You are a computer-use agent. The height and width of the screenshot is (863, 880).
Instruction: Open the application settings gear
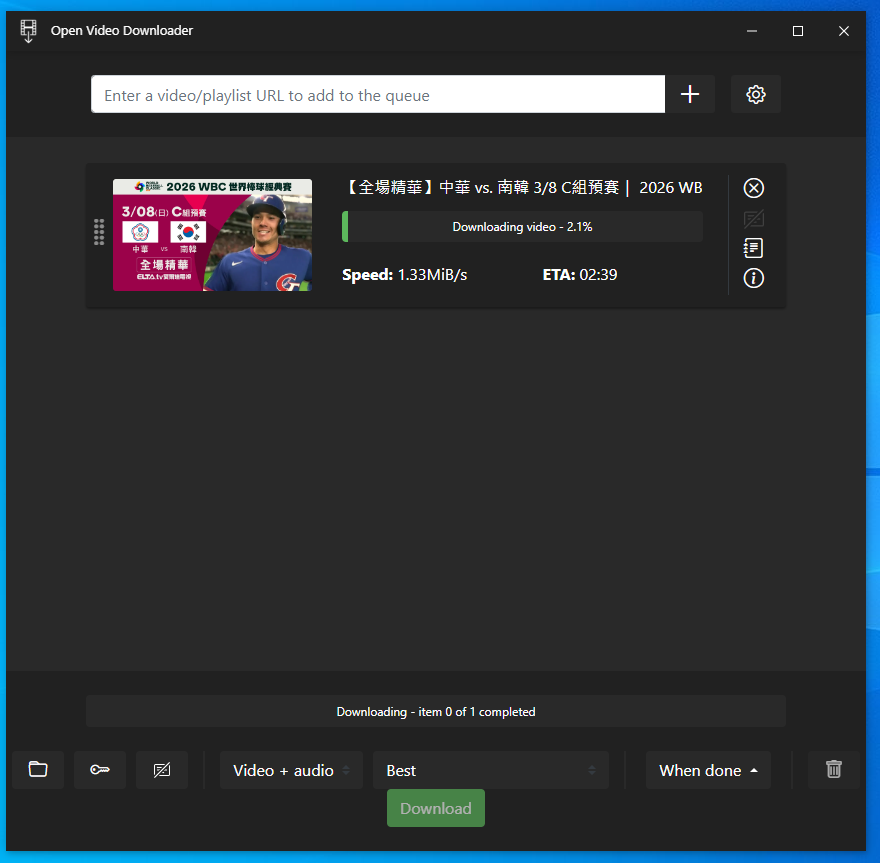(755, 93)
